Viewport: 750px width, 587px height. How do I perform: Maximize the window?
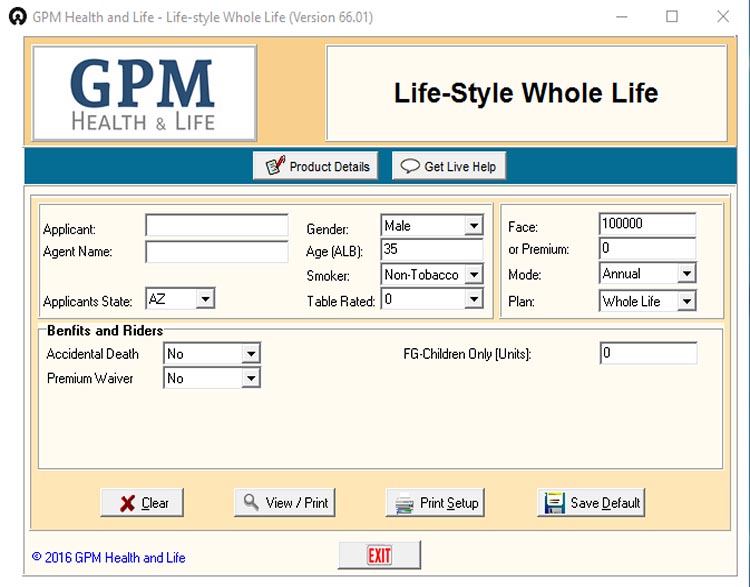point(672,17)
